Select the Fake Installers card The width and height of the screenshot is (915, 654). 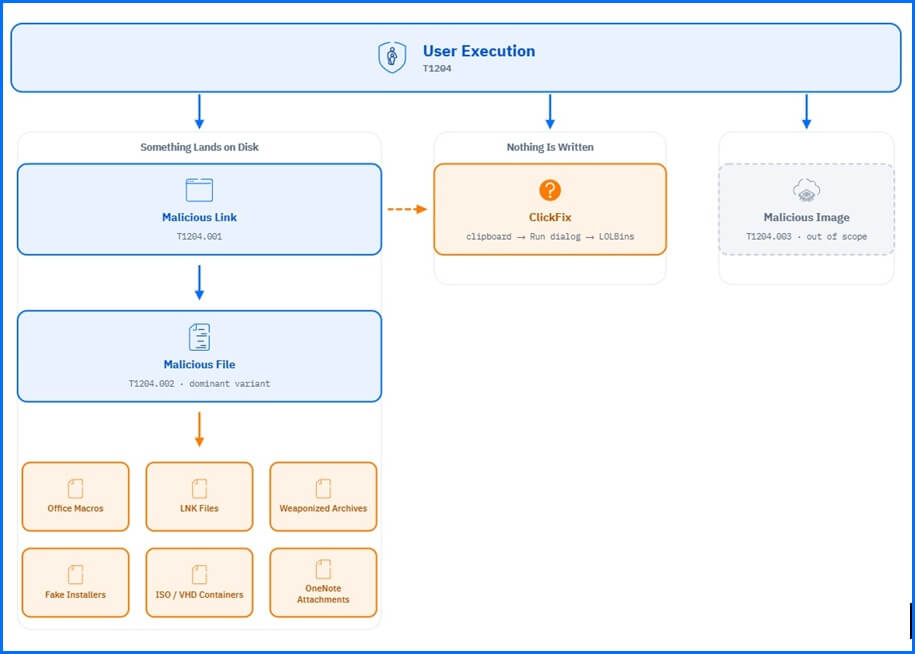pos(75,582)
